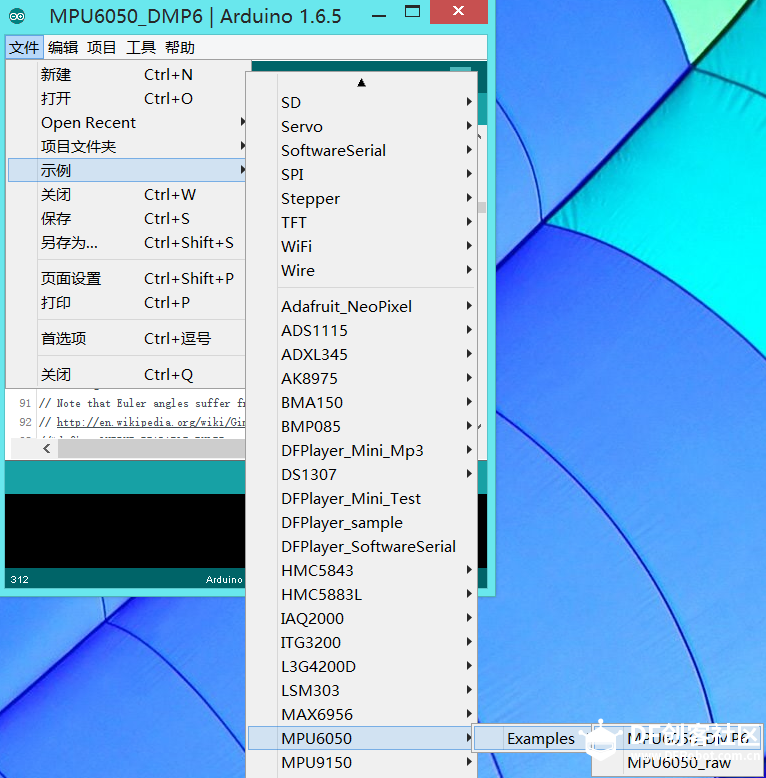Screen dimensions: 766x778
Task: Open the en.wikipedia.org link on line 92
Action: click(x=151, y=422)
